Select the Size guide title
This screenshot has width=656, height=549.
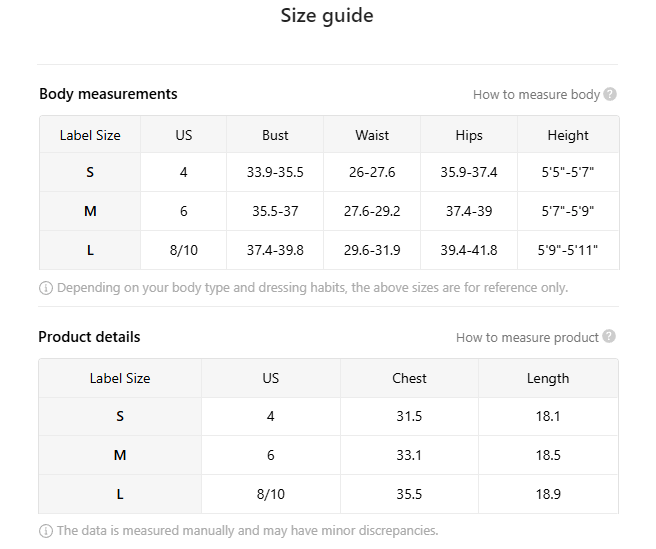(x=327, y=16)
